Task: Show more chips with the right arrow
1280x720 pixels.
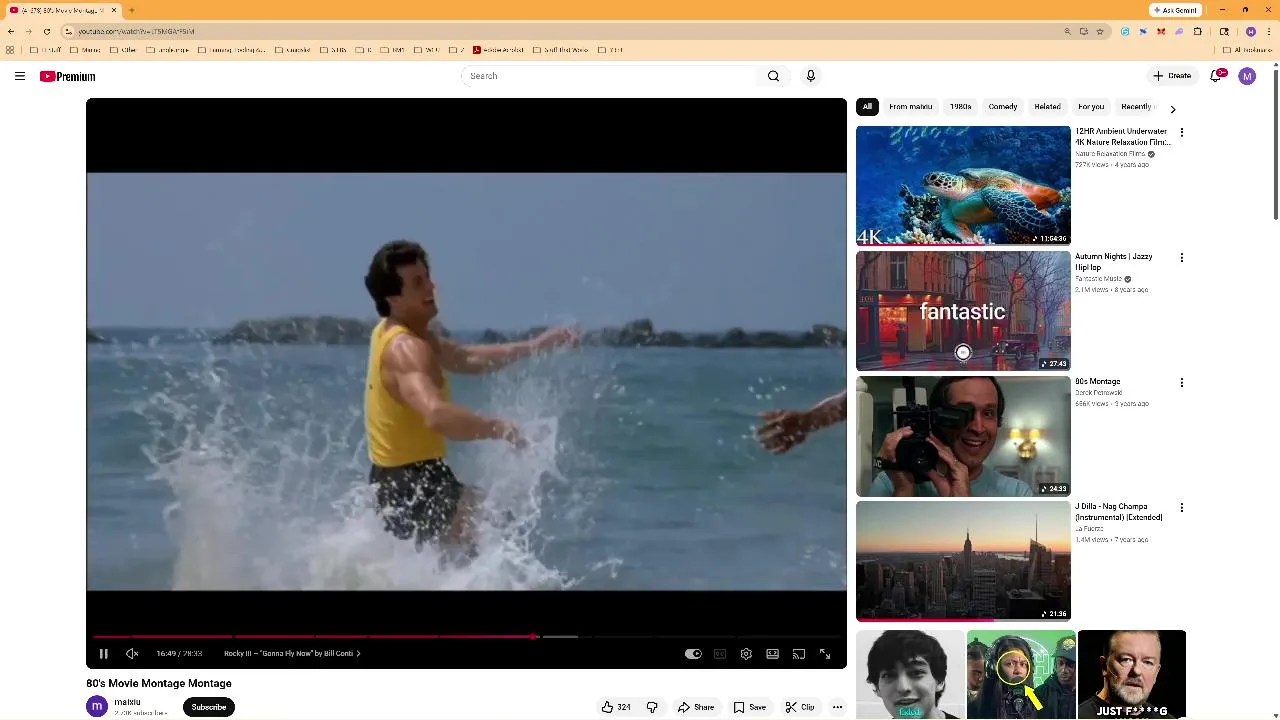Action: (1173, 109)
